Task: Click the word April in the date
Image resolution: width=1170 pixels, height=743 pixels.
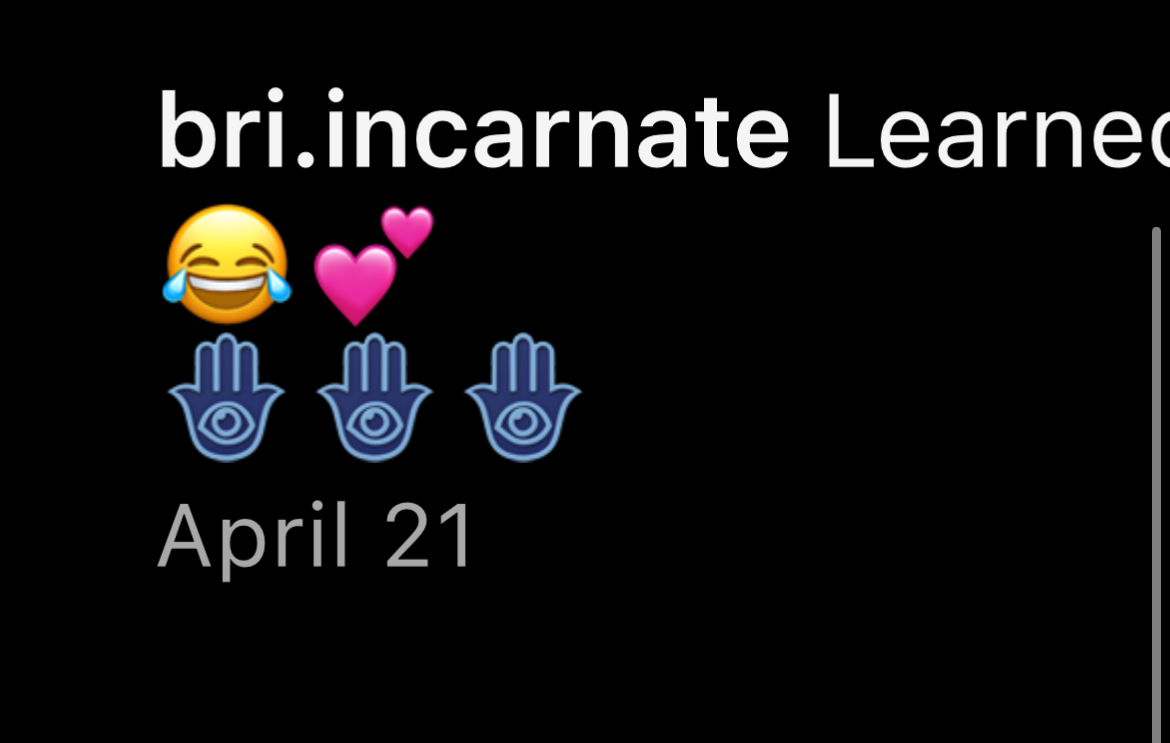Action: (254, 537)
